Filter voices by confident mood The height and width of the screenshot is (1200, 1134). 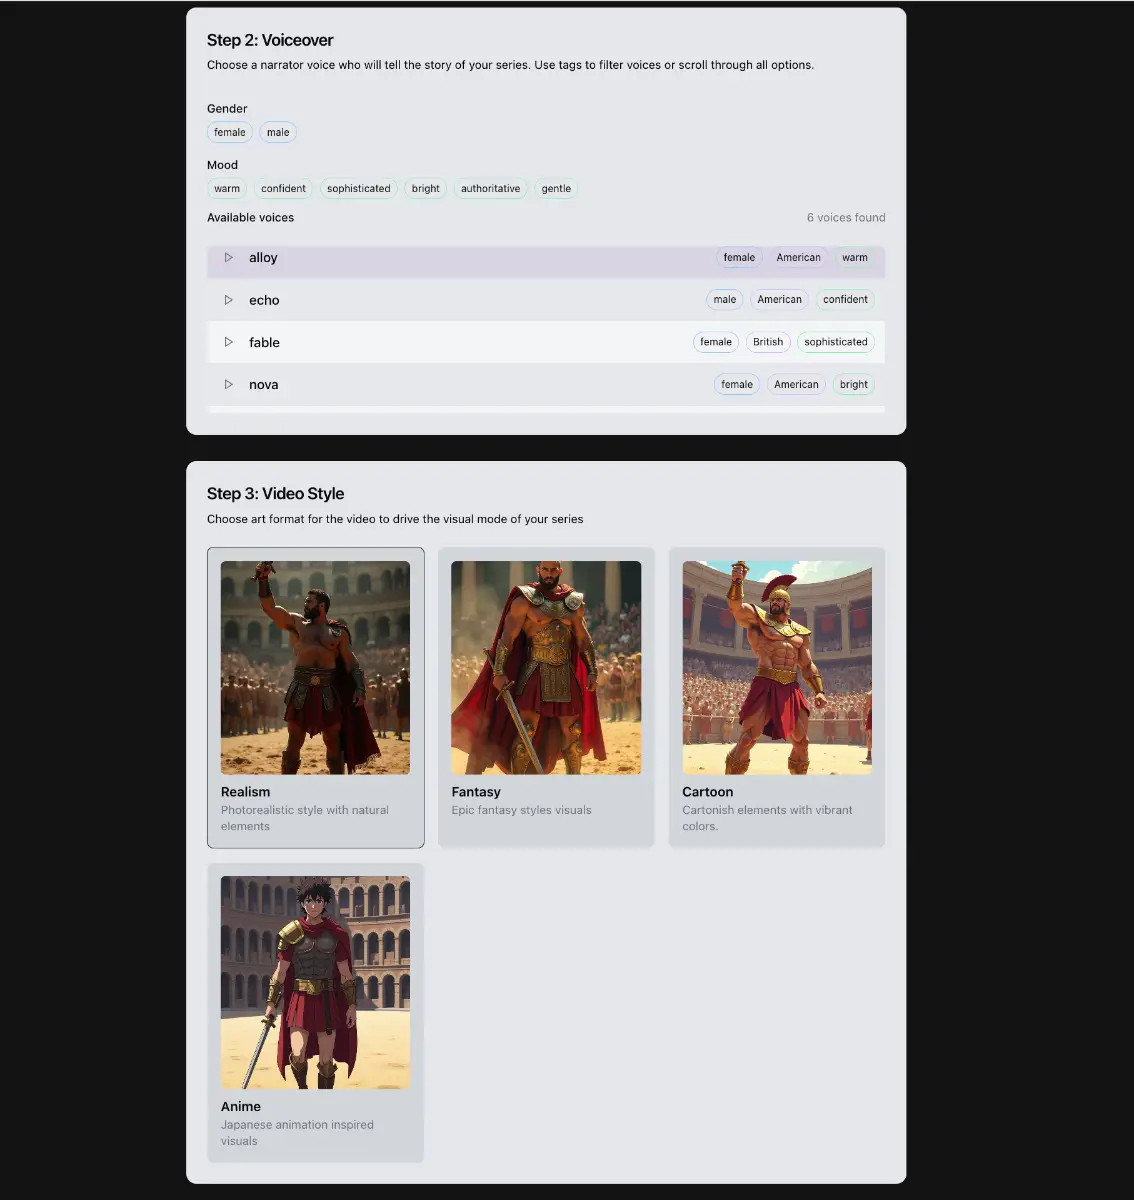[x=283, y=189]
